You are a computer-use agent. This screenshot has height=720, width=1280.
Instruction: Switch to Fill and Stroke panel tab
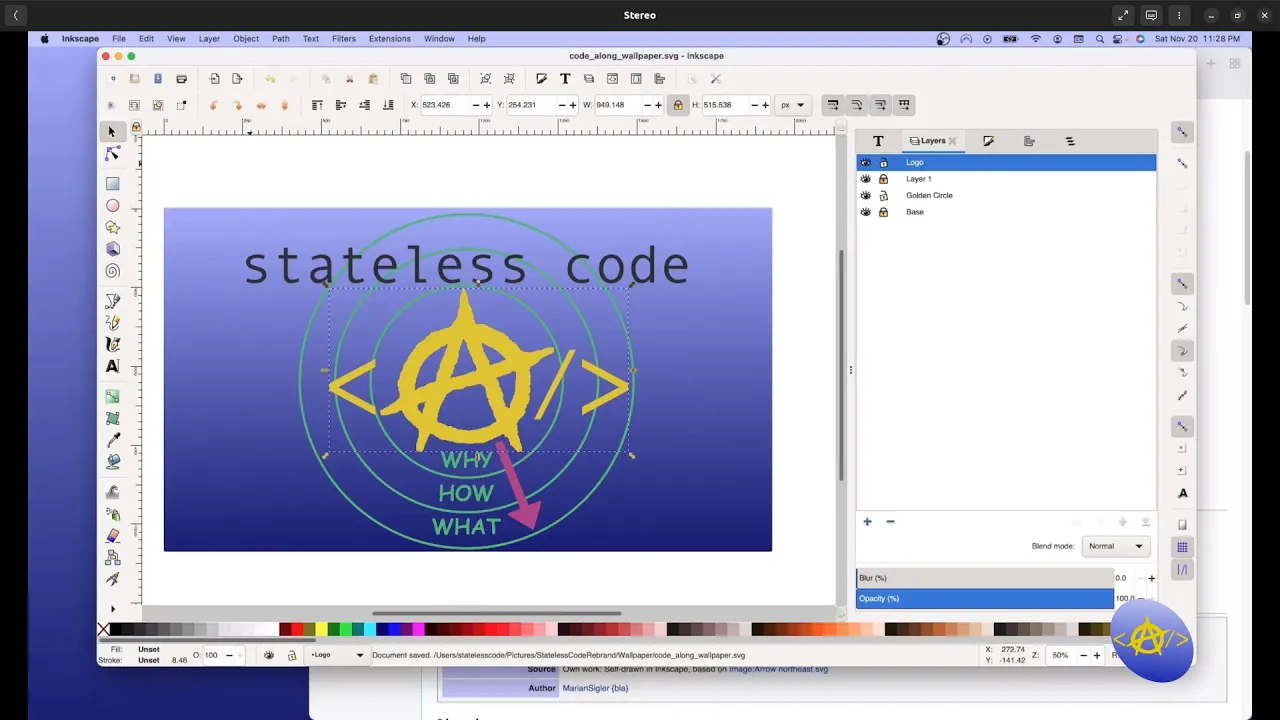coord(988,141)
